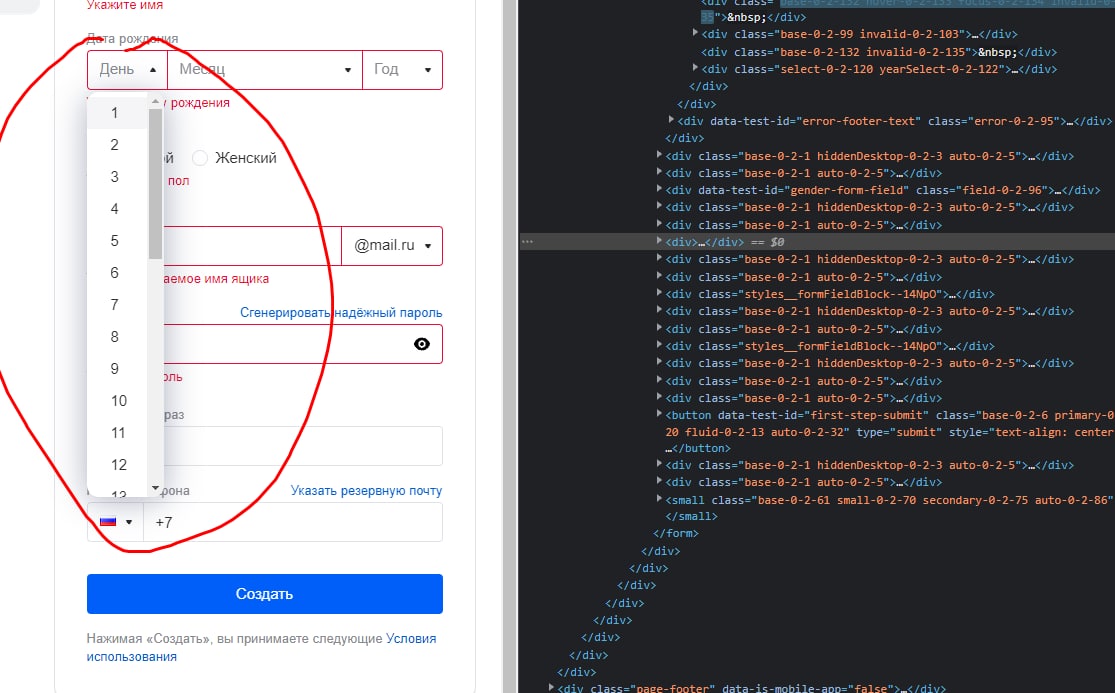
Task: Click the day list scrollbar thumb
Action: point(156,184)
